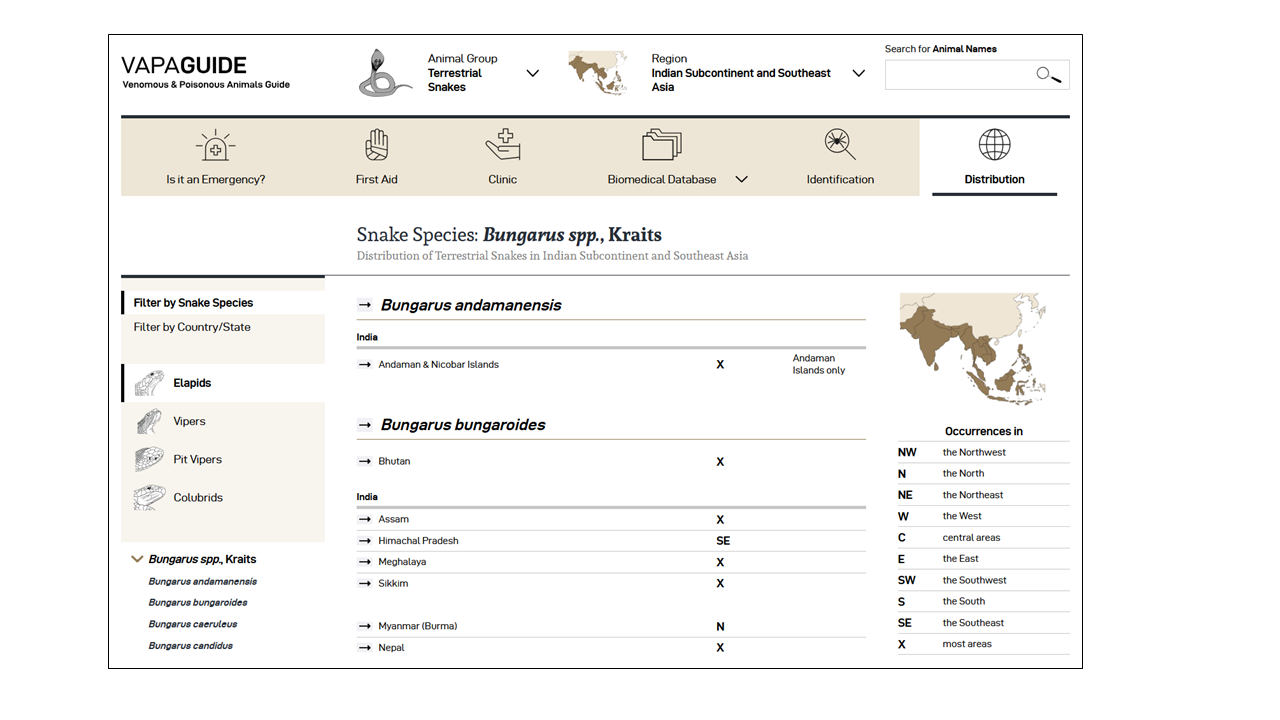The width and height of the screenshot is (1280, 720).
Task: Expand the Animal Group dropdown chevron
Action: (x=533, y=73)
